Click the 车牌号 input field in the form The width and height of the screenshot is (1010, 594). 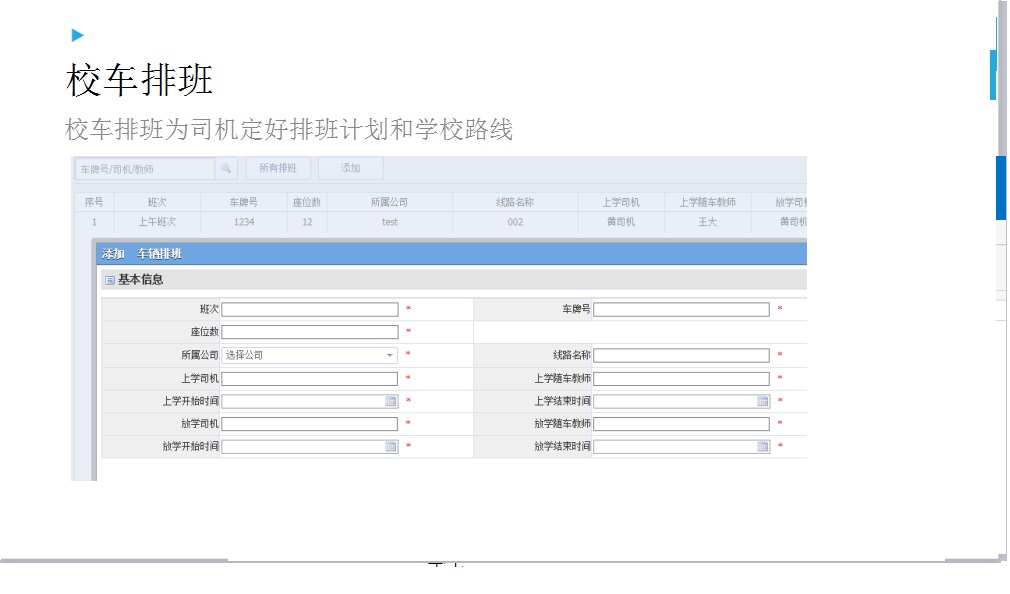point(681,310)
